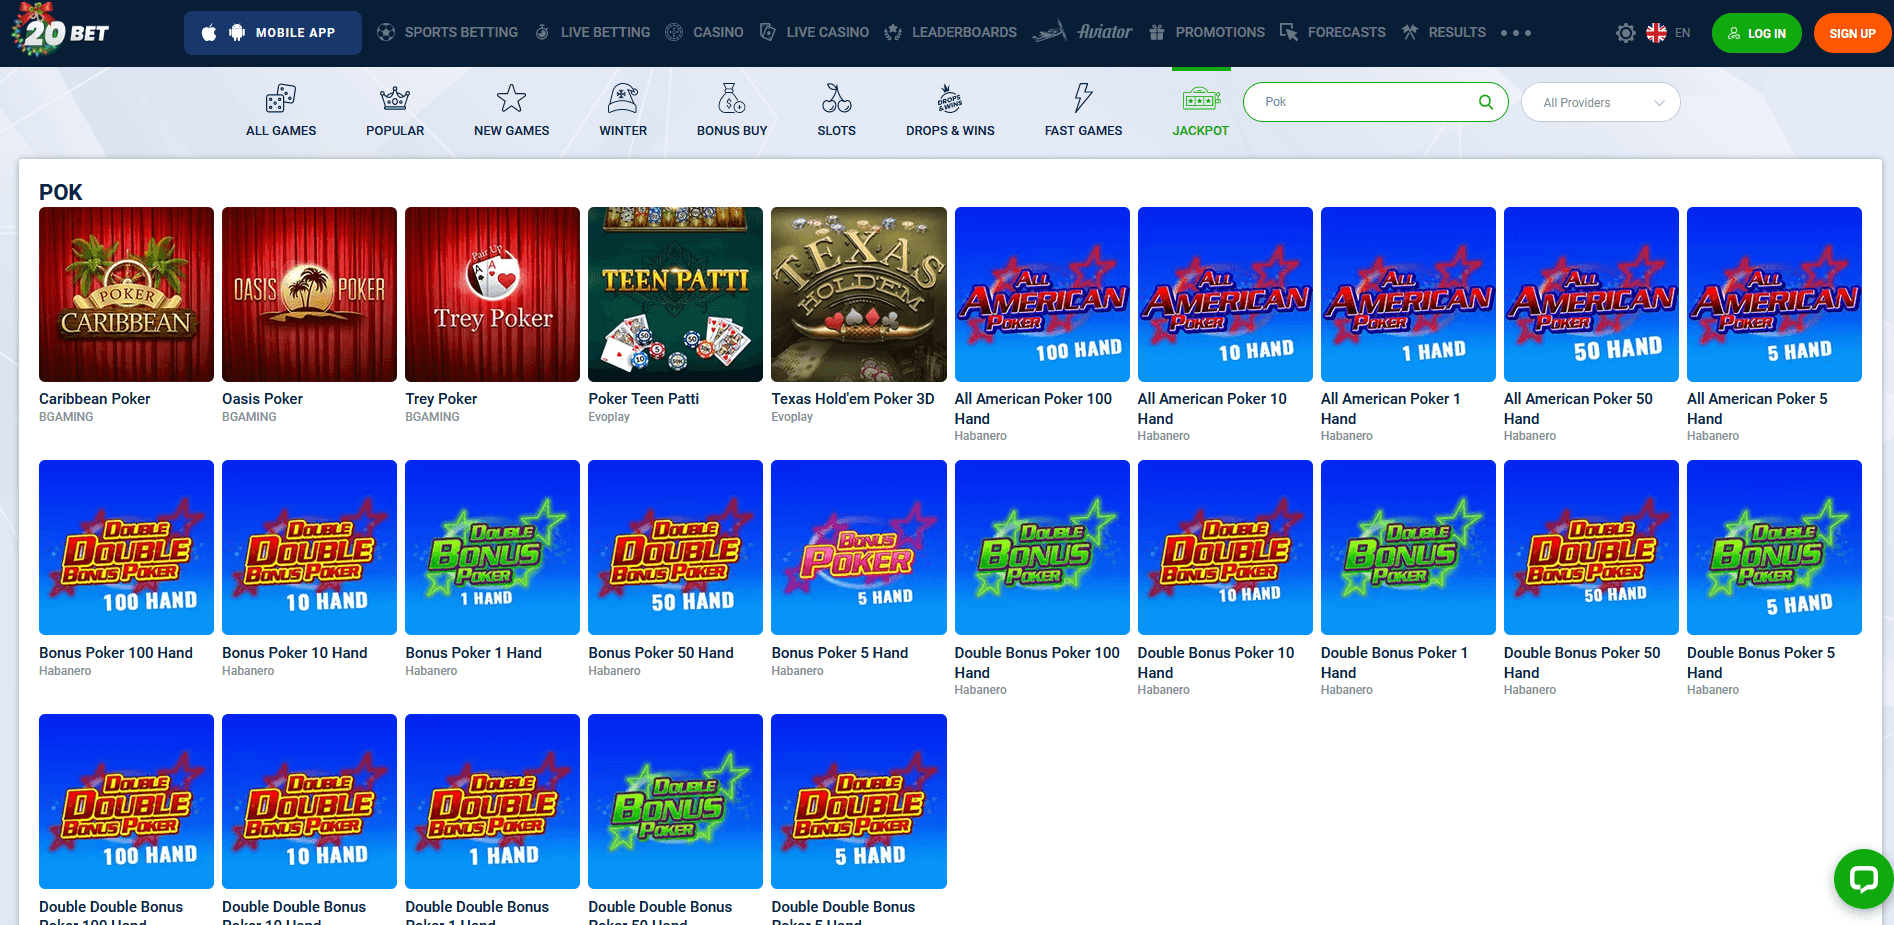The width and height of the screenshot is (1894, 925).
Task: Click the UK flag language icon
Action: click(1656, 33)
